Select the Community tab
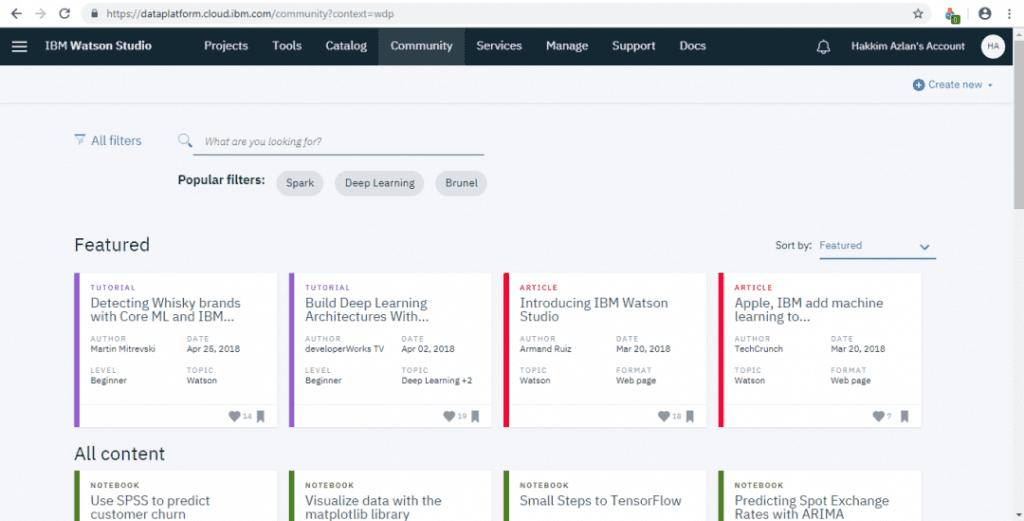Image resolution: width=1024 pixels, height=521 pixels. pos(421,46)
